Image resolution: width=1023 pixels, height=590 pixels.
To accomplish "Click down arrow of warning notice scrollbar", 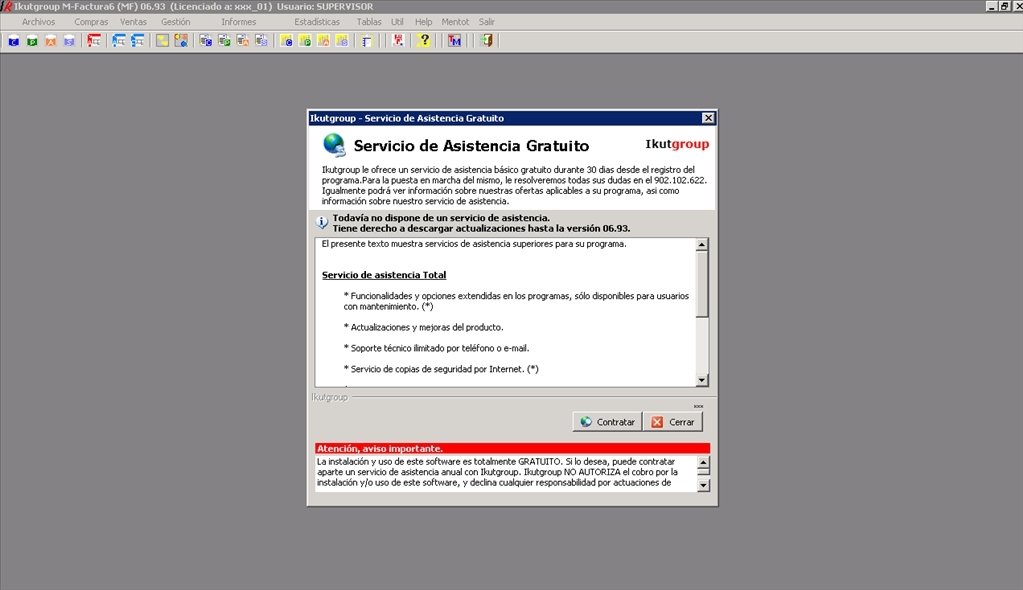I will point(703,485).
